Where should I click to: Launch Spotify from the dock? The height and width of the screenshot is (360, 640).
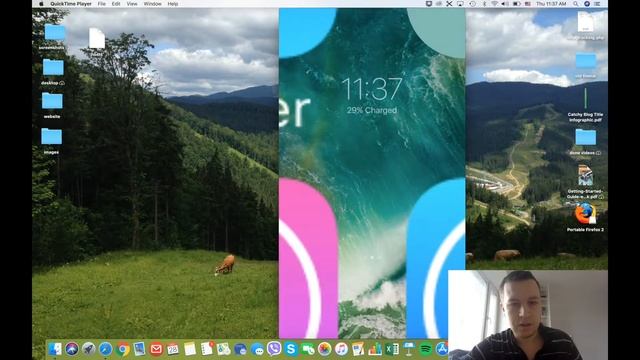[x=426, y=349]
